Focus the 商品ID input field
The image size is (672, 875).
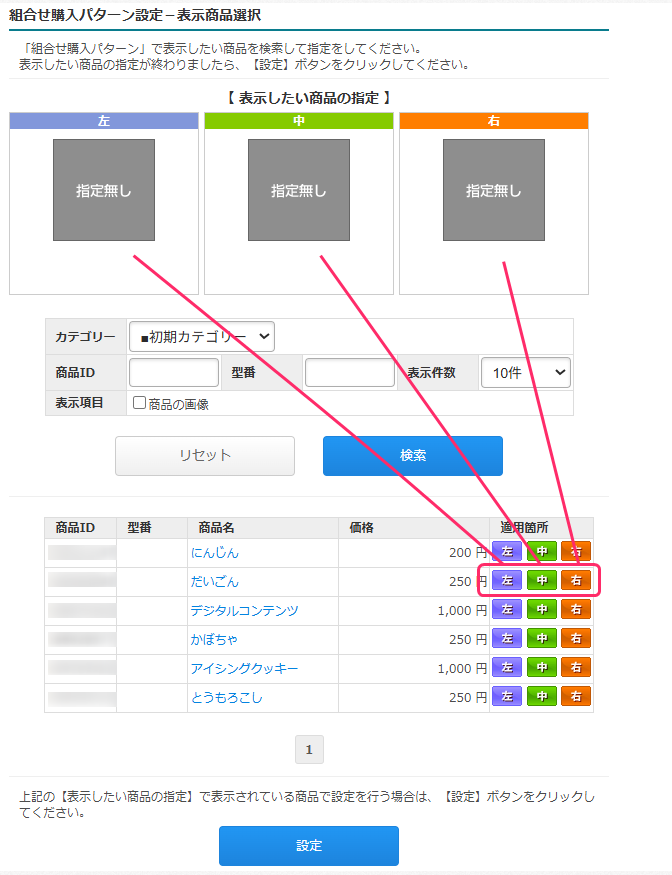(174, 372)
